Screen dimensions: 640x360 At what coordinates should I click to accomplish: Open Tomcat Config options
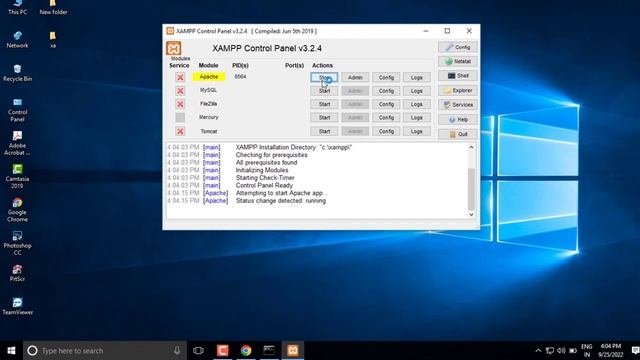386,131
